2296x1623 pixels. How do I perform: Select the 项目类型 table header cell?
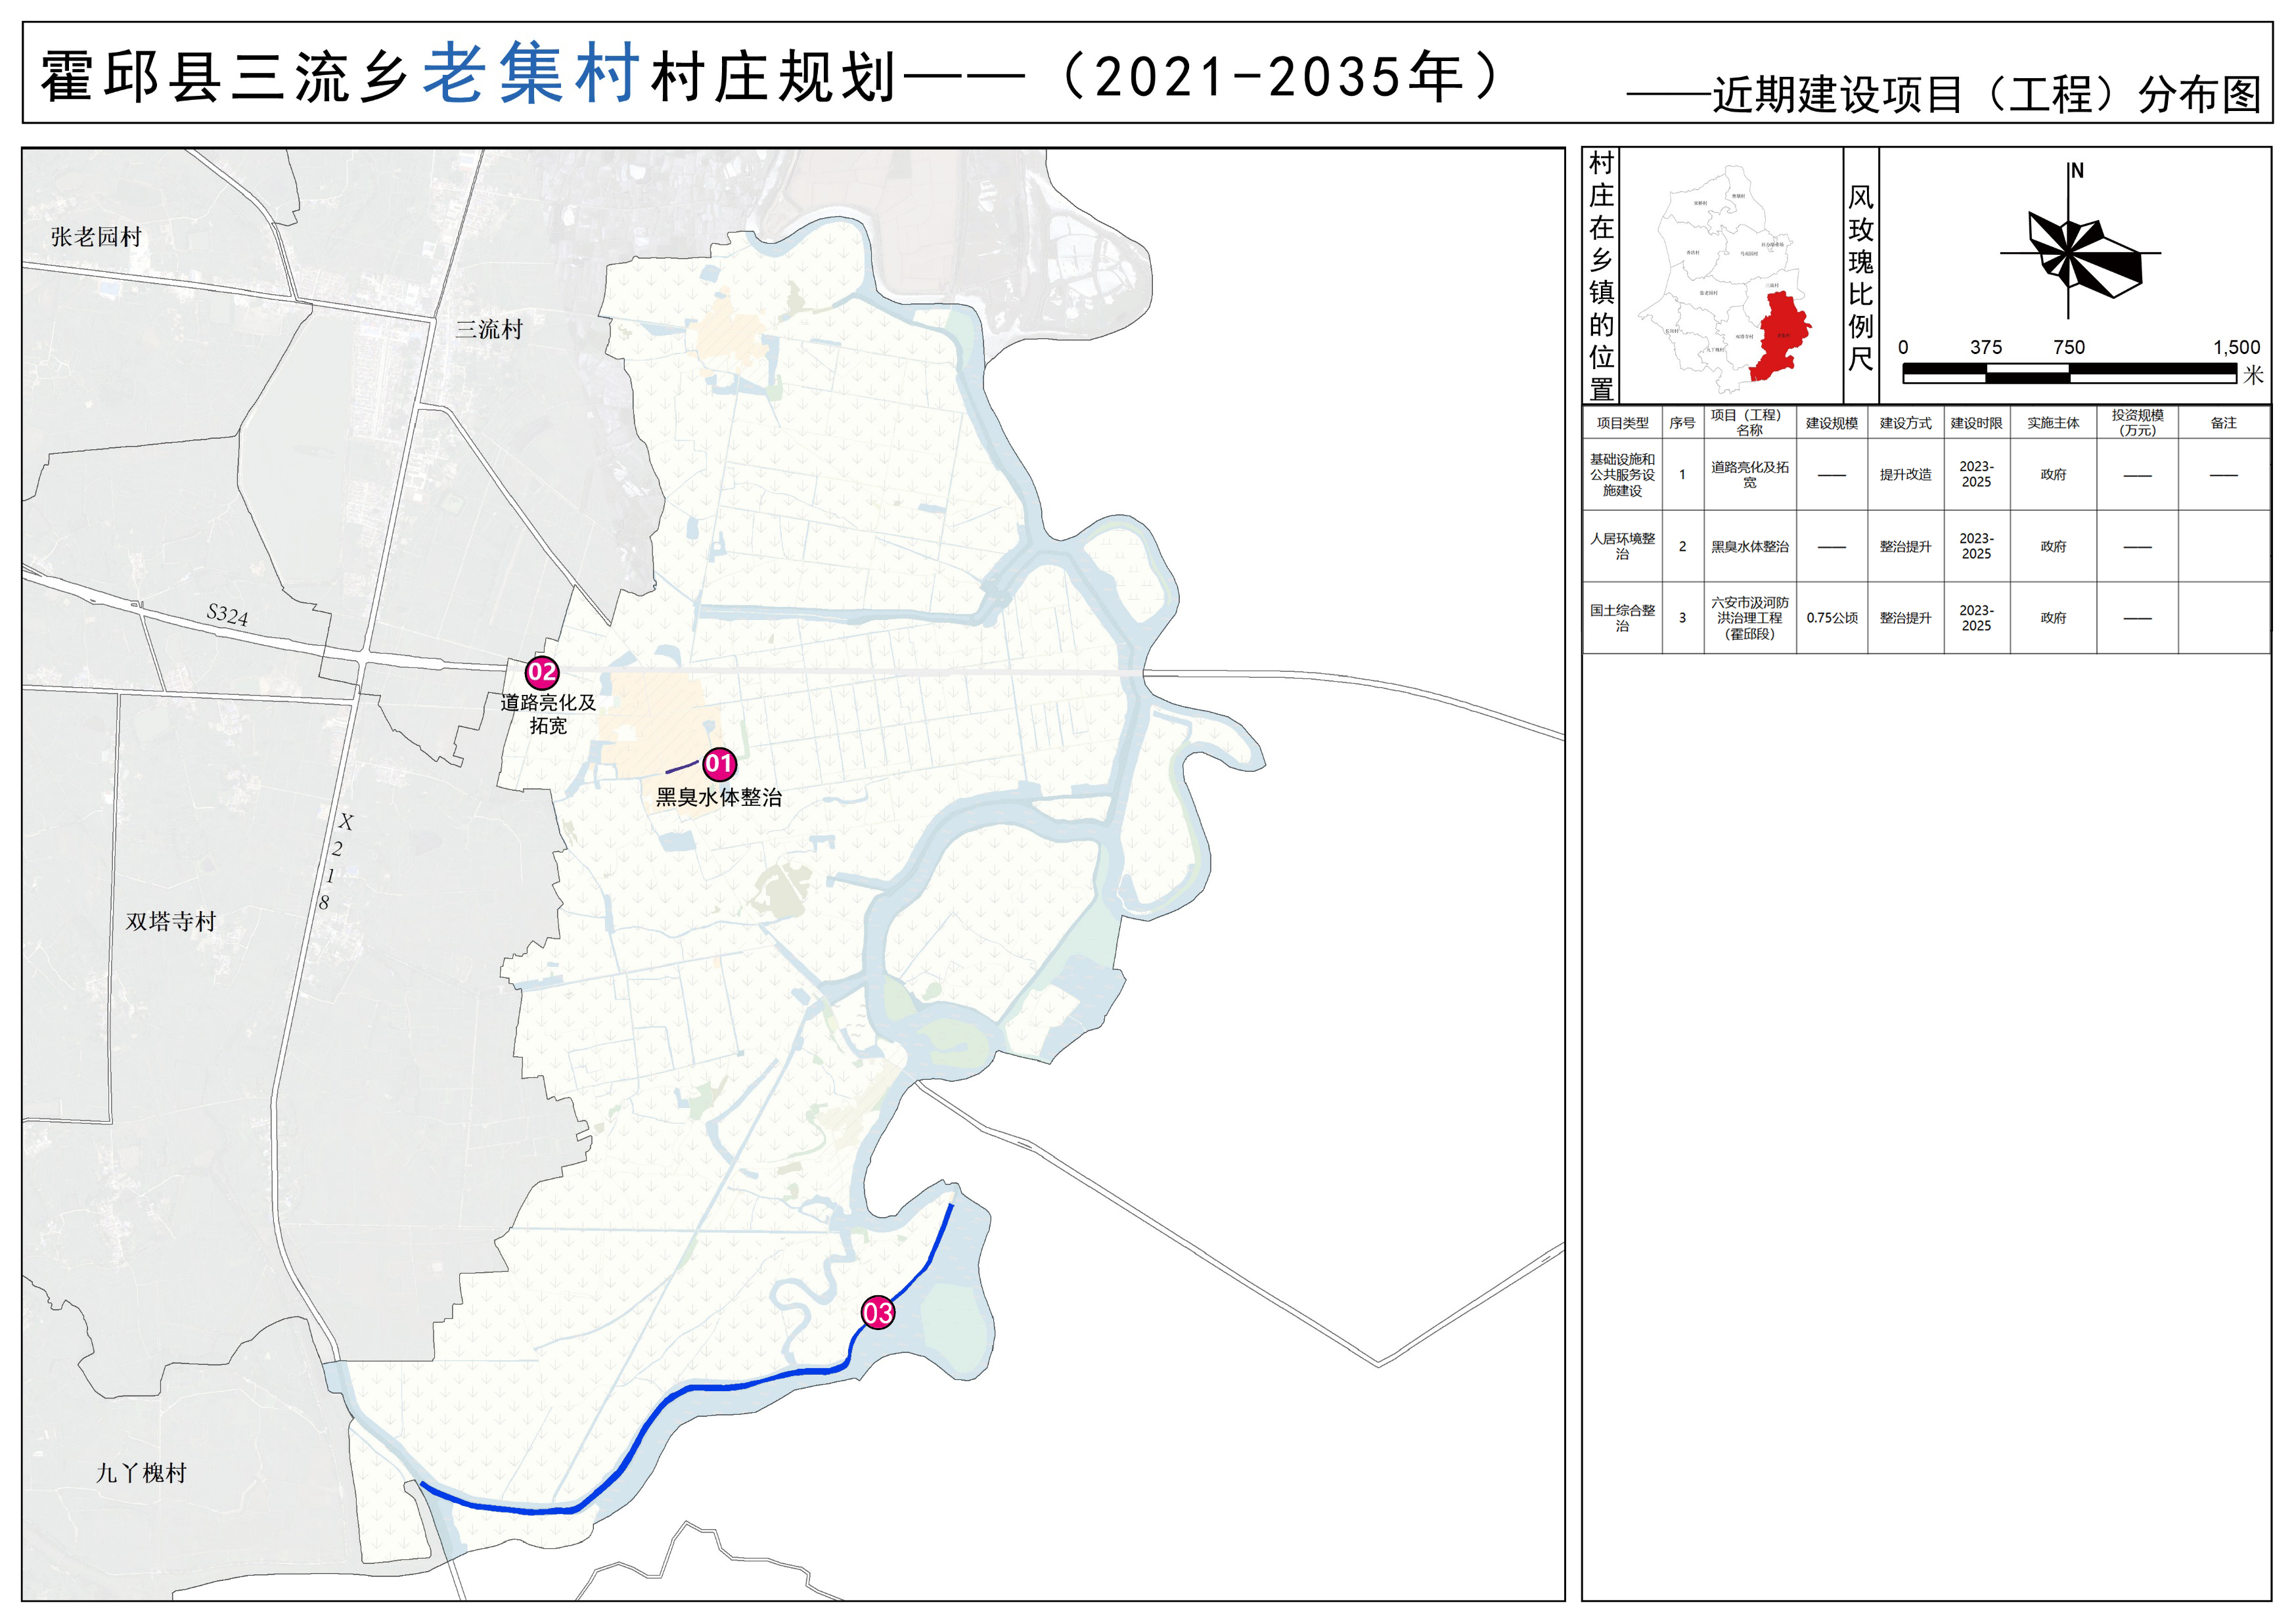point(1622,423)
